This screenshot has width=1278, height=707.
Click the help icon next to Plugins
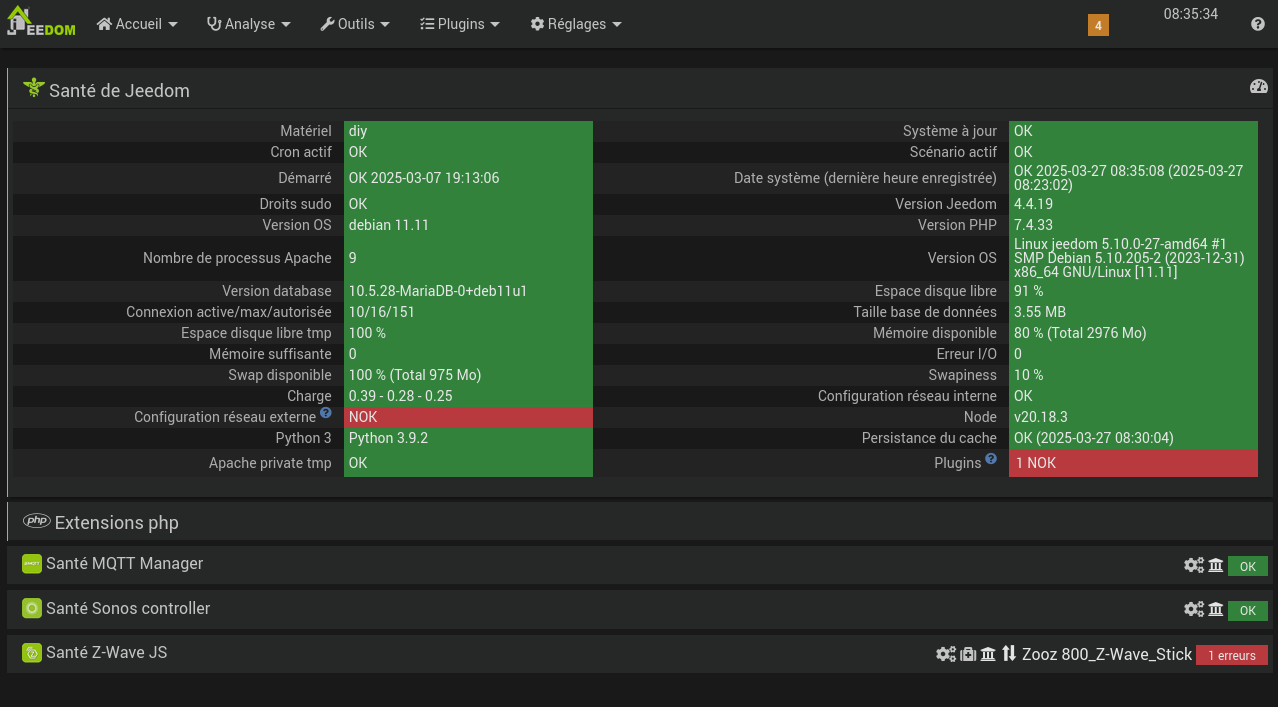(991, 459)
